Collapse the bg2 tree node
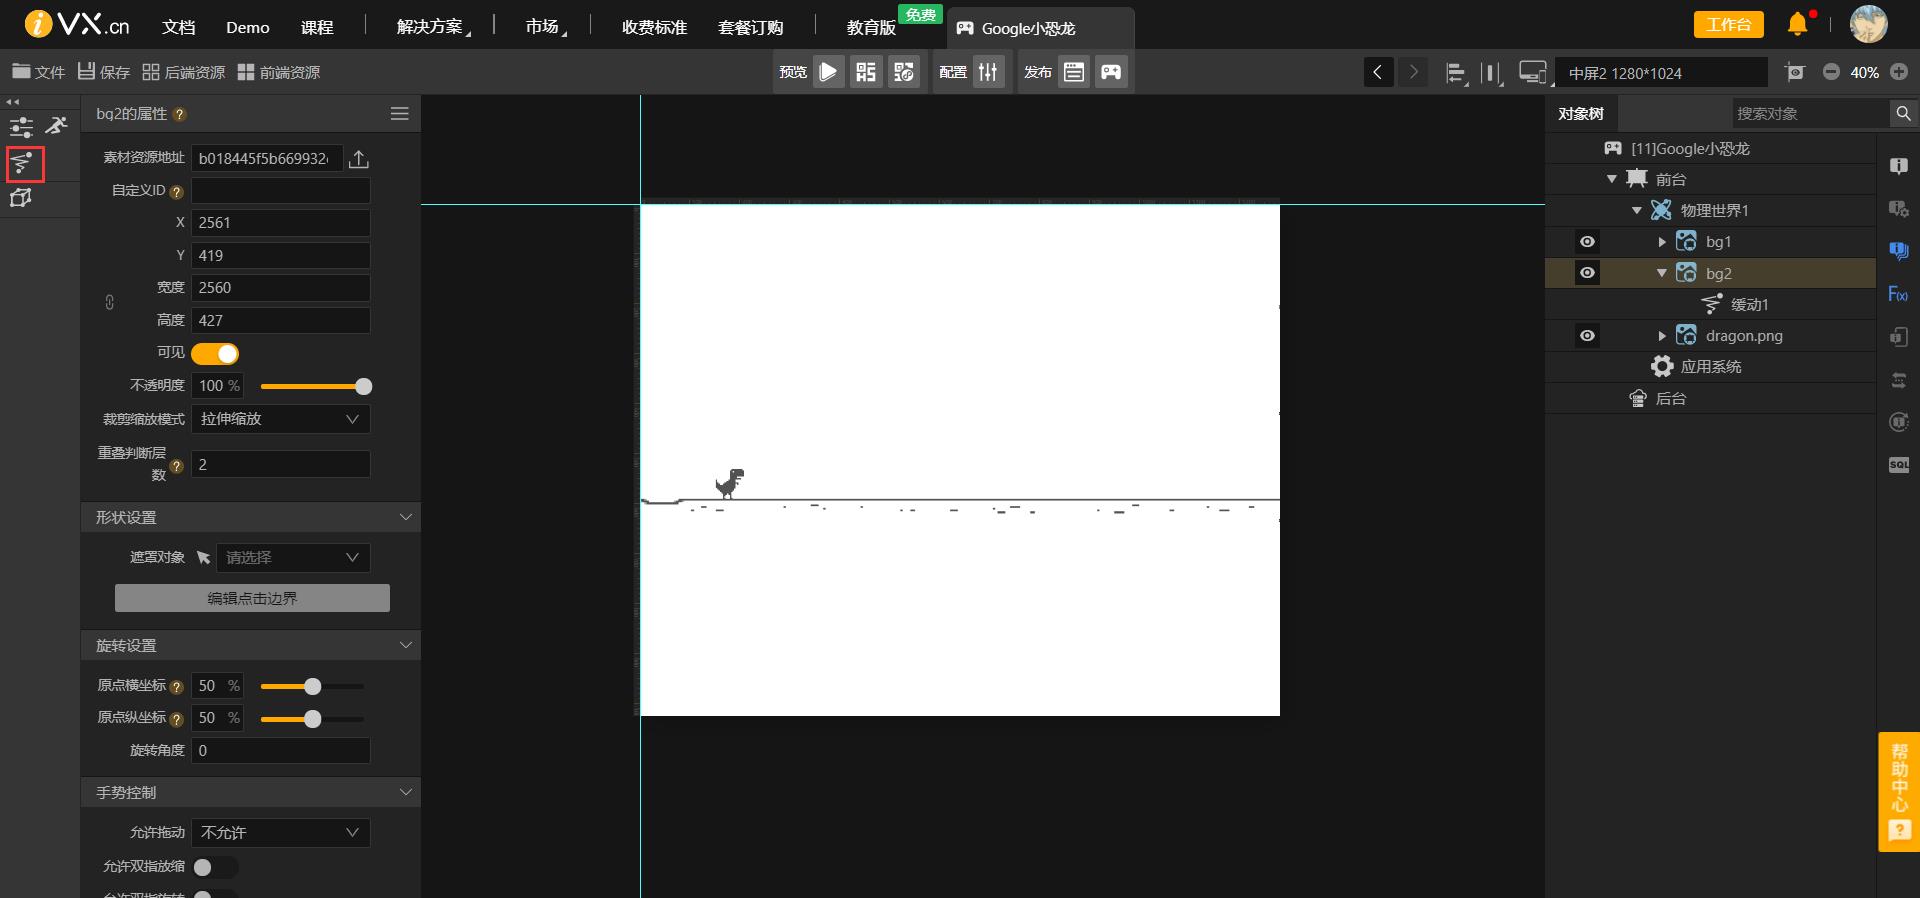Image resolution: width=1920 pixels, height=898 pixels. (x=1662, y=273)
